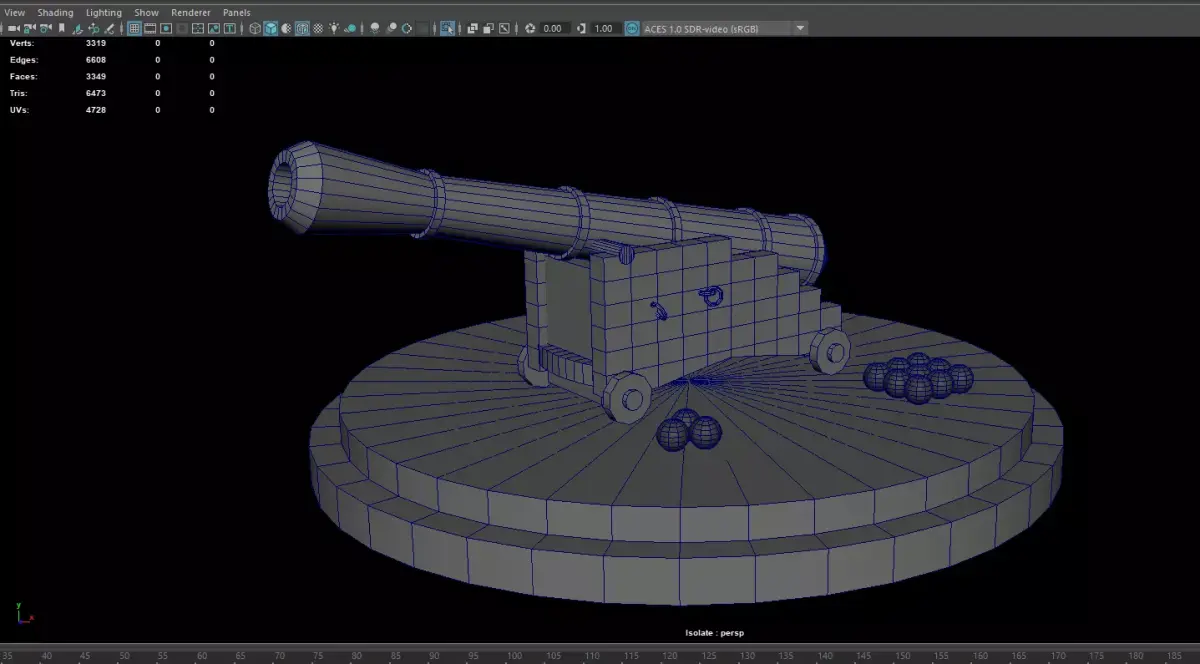Toggle the Isolate Select icon
Viewport: 1200px width, 664px height.
coord(447,28)
